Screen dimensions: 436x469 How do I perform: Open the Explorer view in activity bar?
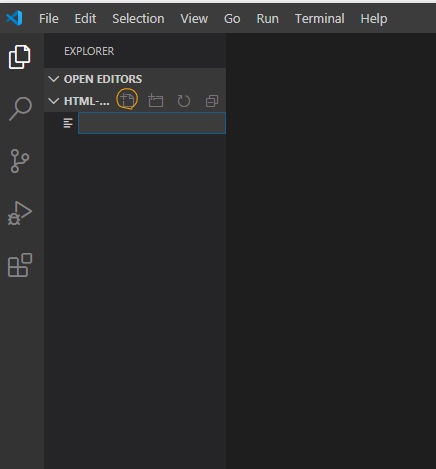(19, 57)
